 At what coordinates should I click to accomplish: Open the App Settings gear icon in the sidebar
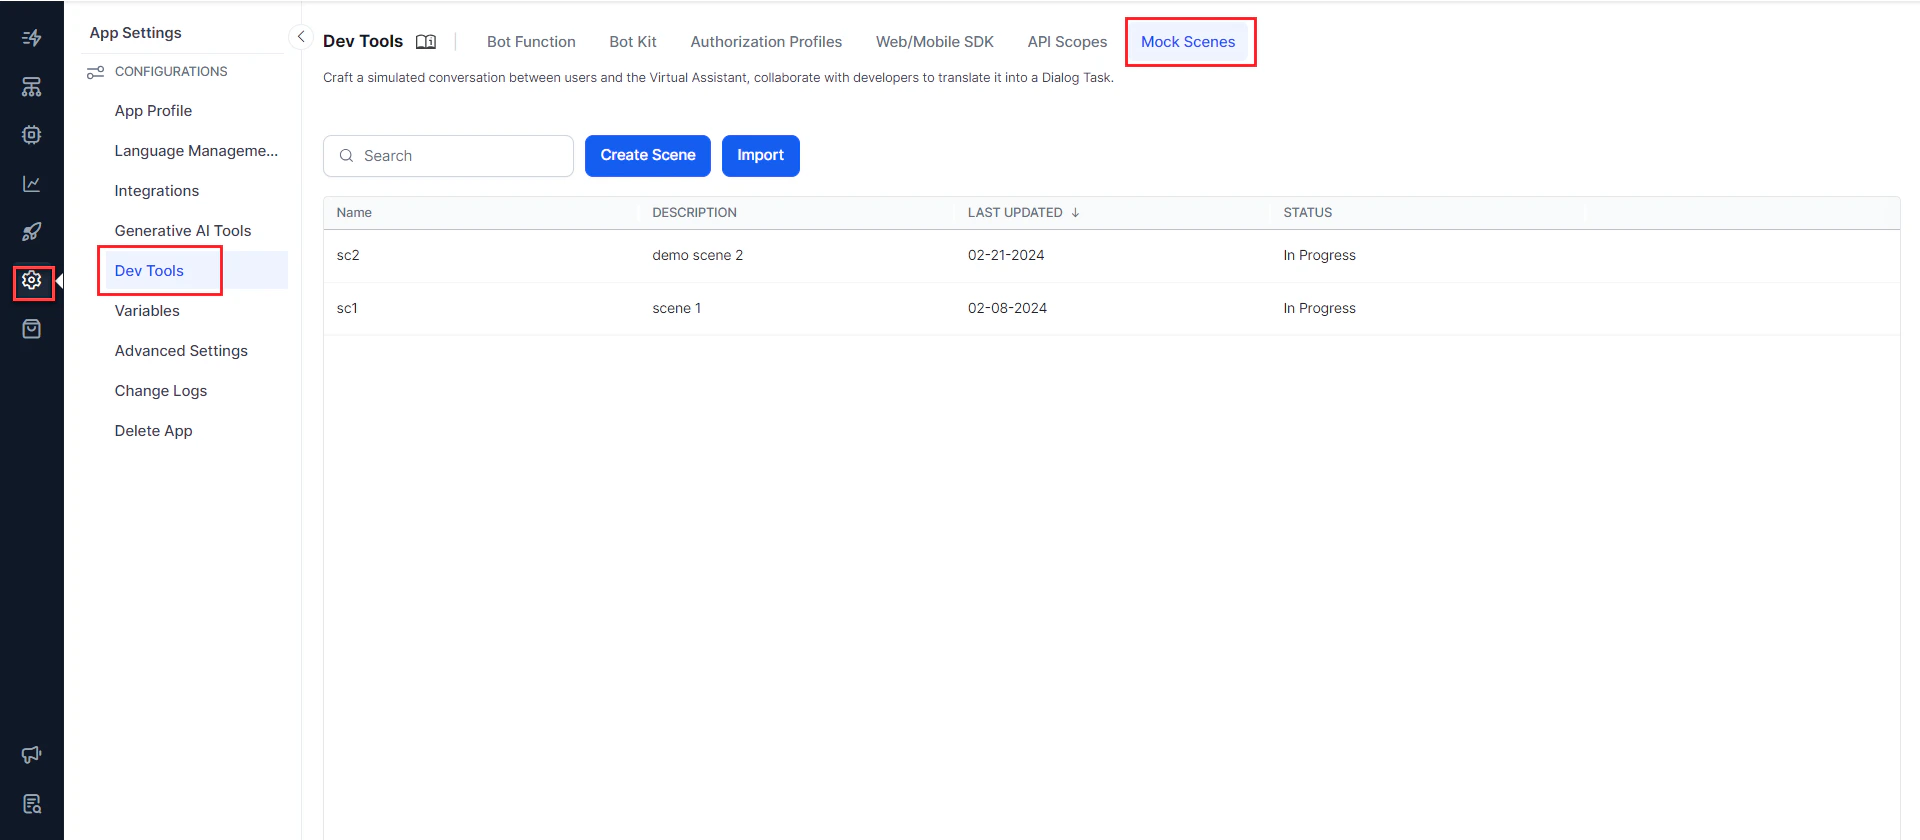tap(32, 281)
